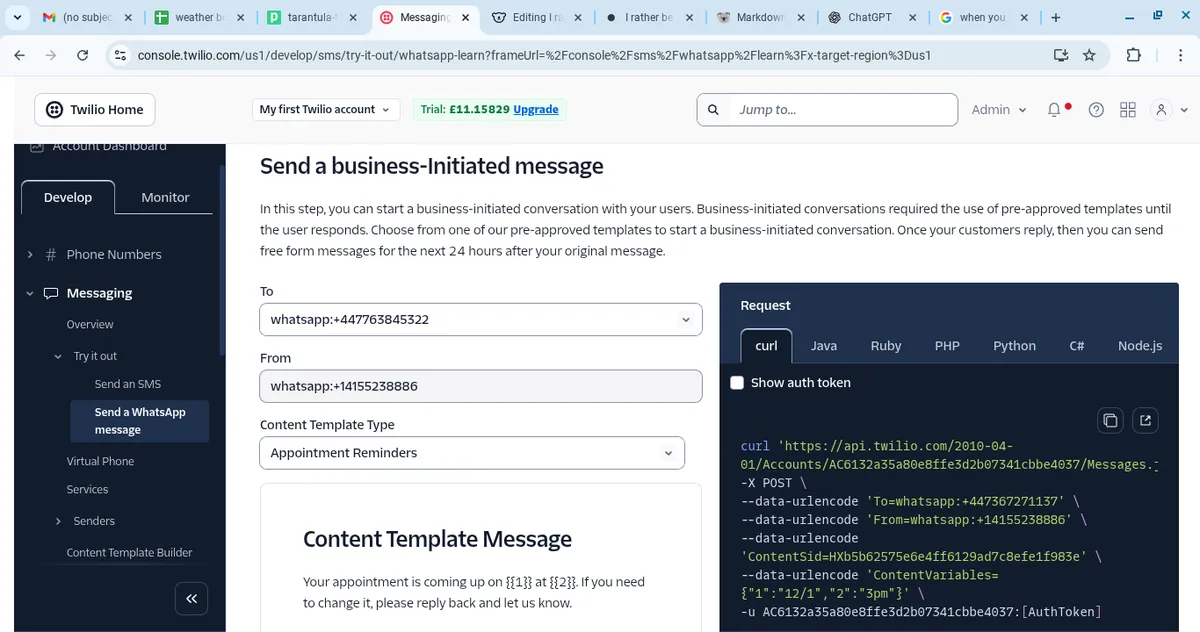Image resolution: width=1200 pixels, height=632 pixels.
Task: Open My first Twilio account switcher
Action: point(324,110)
